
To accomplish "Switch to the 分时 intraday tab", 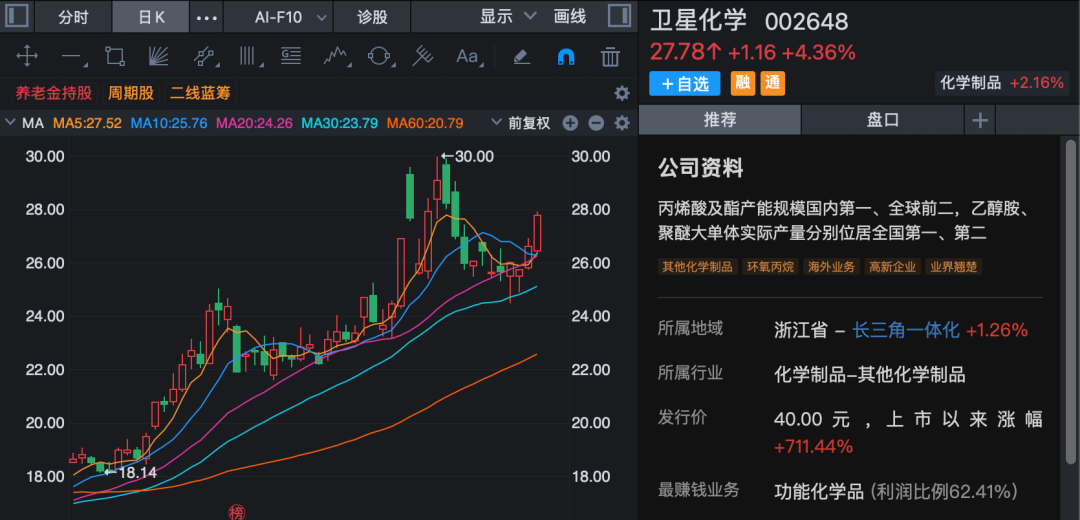I will click(x=72, y=17).
